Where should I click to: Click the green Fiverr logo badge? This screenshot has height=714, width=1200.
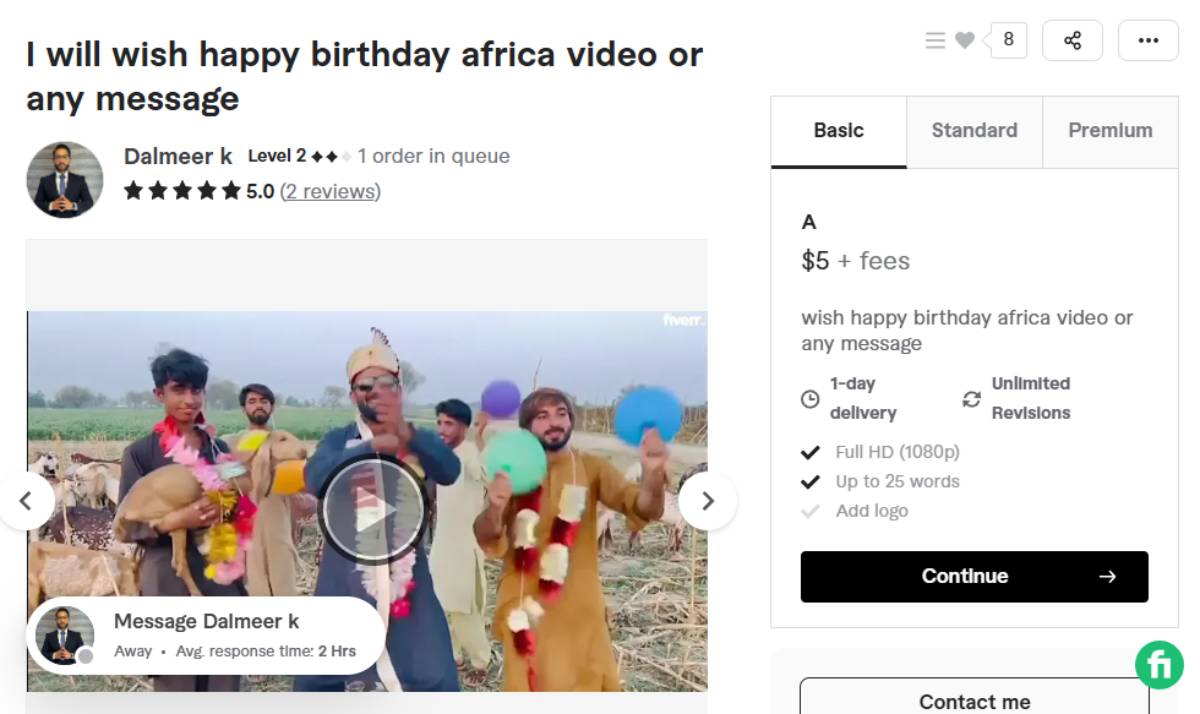[x=1158, y=663]
